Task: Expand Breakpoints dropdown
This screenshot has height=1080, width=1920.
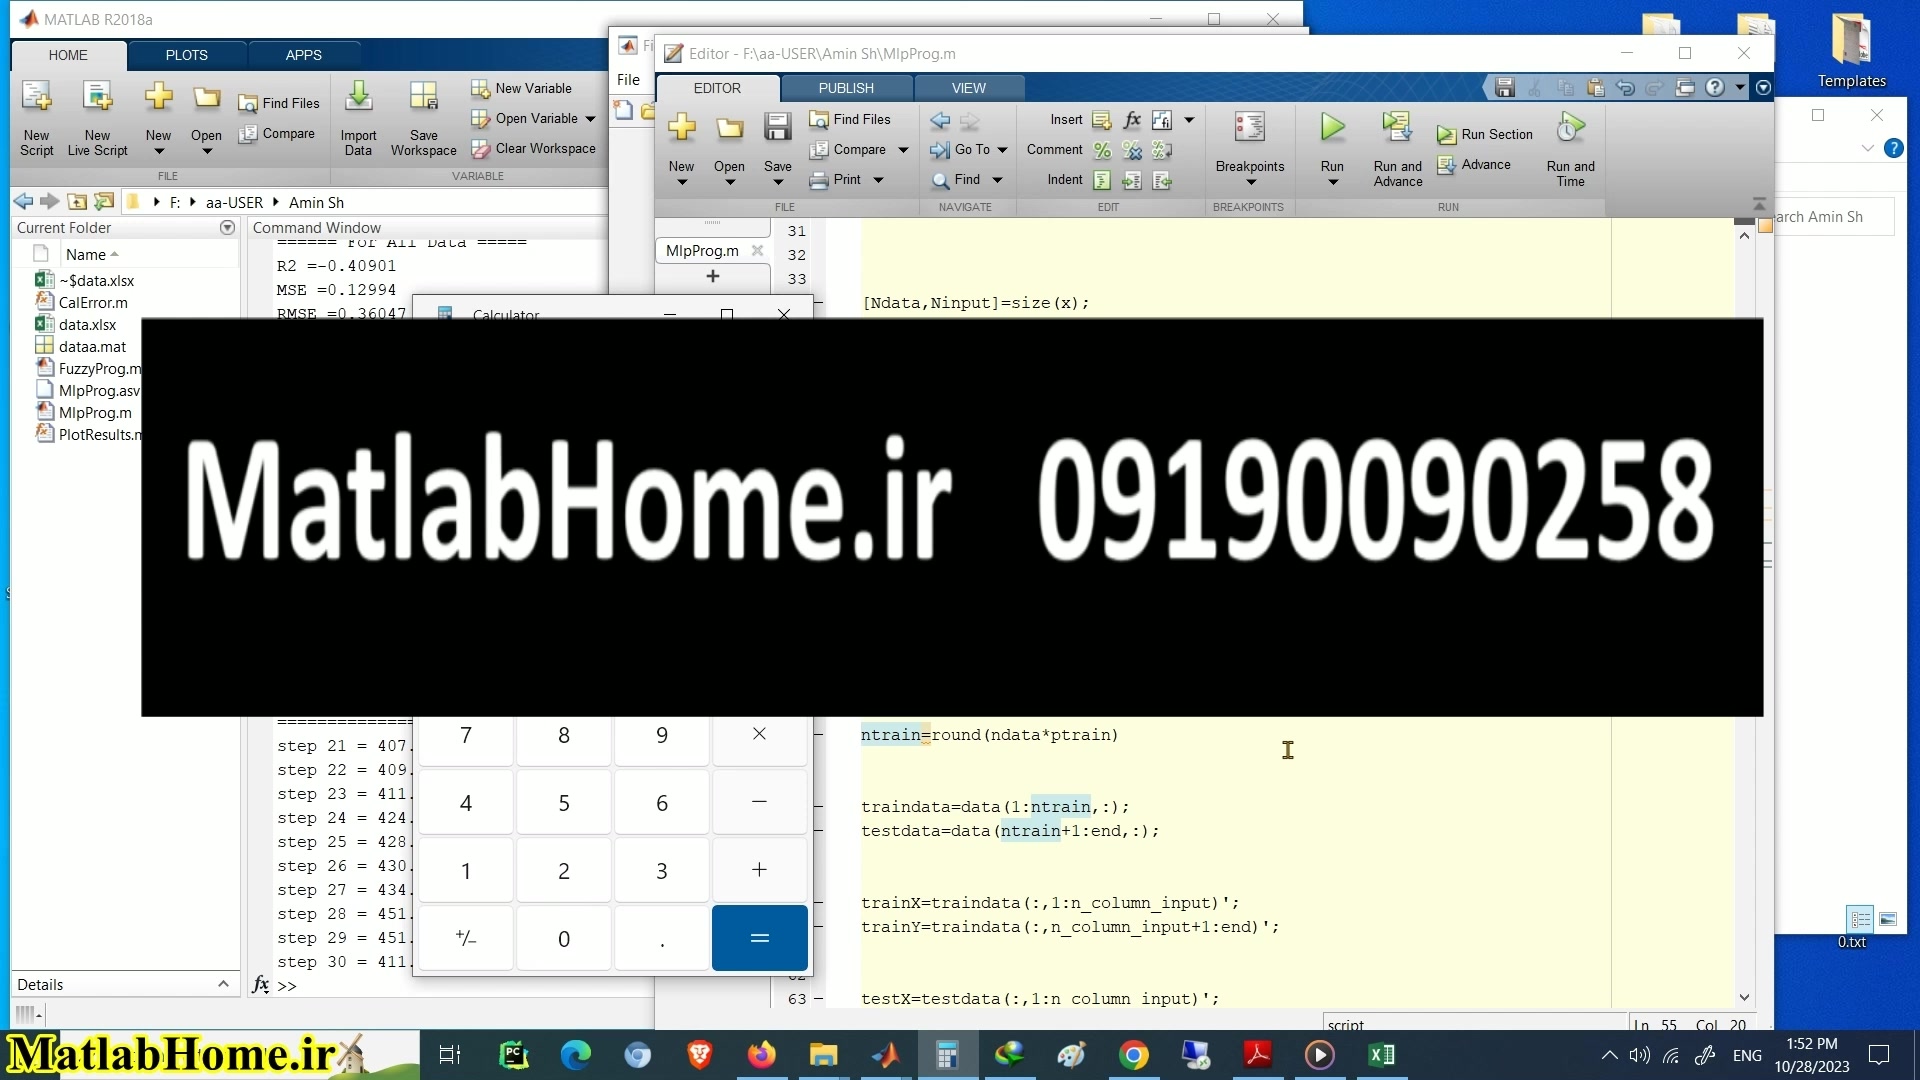Action: 1250,183
